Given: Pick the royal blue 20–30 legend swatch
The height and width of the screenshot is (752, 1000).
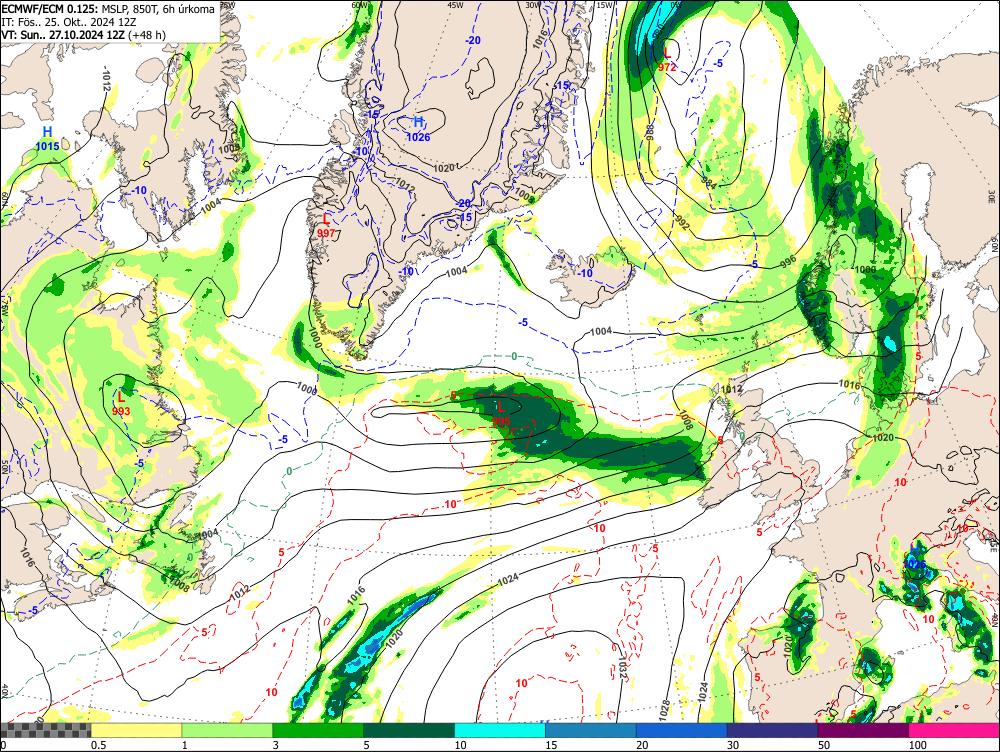Looking at the screenshot, I should coord(682,730).
